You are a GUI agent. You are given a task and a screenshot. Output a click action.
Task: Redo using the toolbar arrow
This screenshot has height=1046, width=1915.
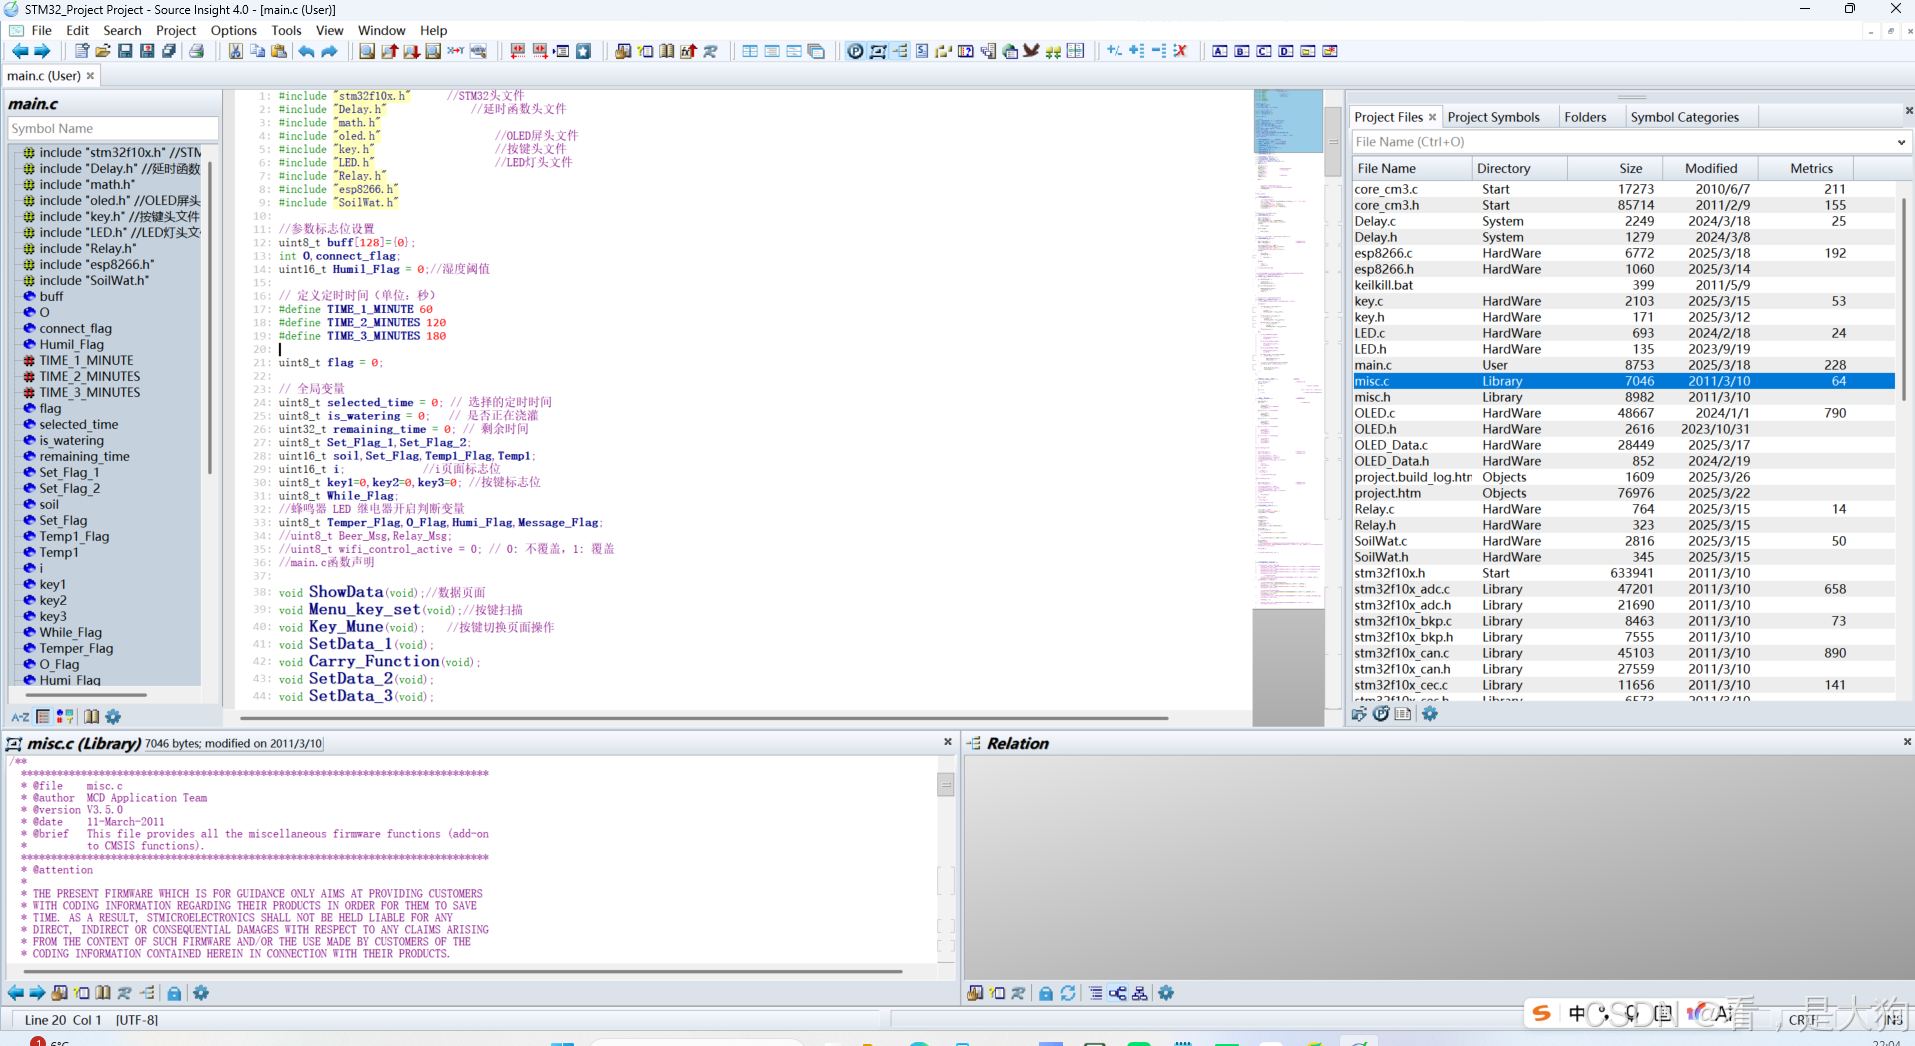329,51
